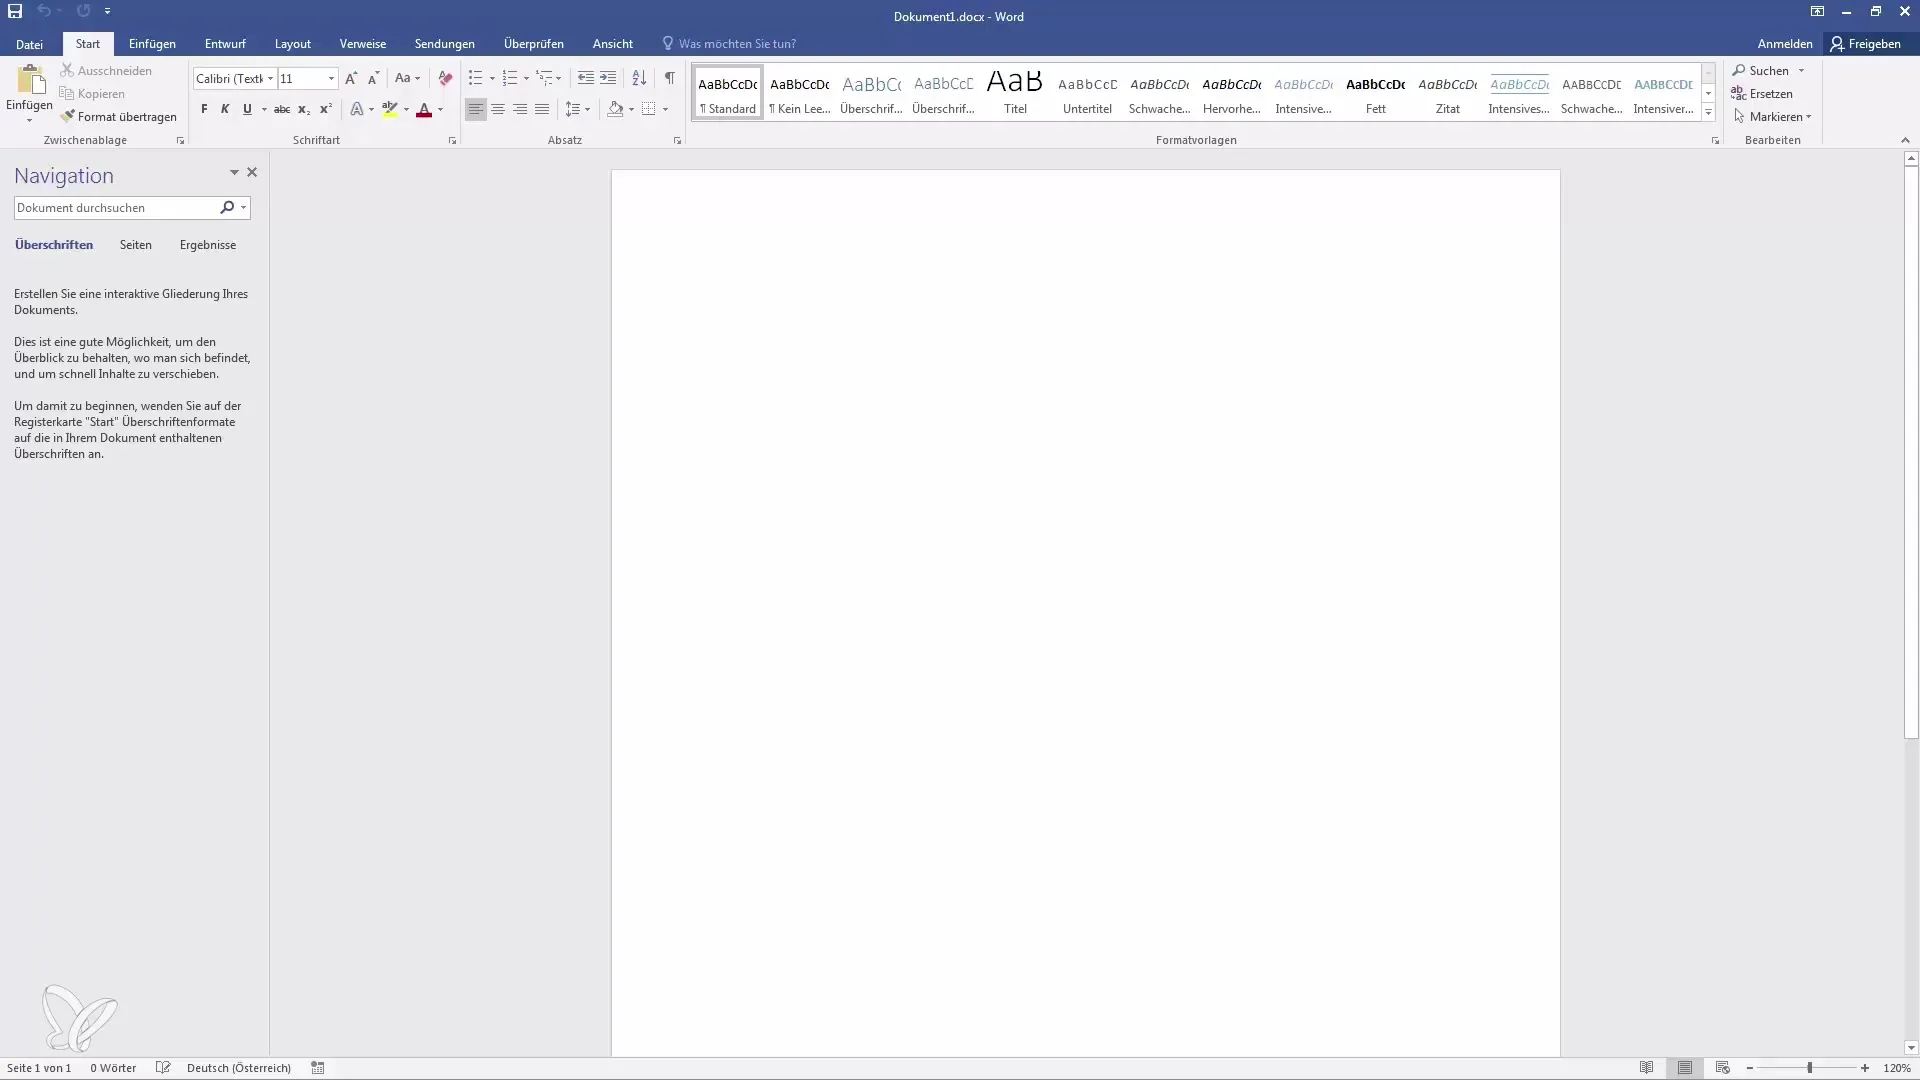
Task: Open bullet list dropdown arrow
Action: point(492,78)
